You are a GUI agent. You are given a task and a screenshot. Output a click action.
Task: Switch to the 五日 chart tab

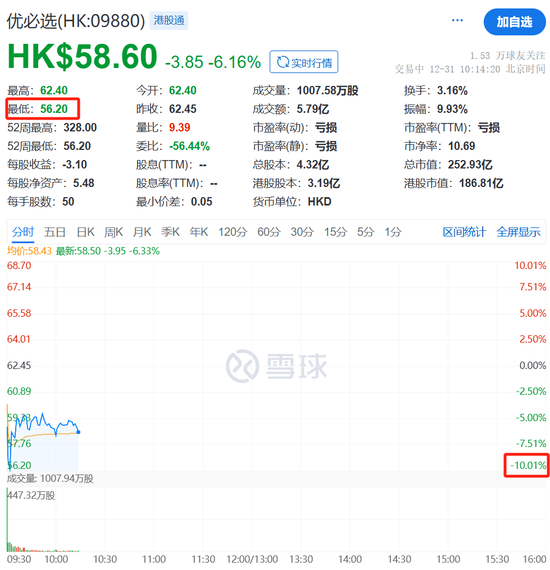tap(55, 232)
